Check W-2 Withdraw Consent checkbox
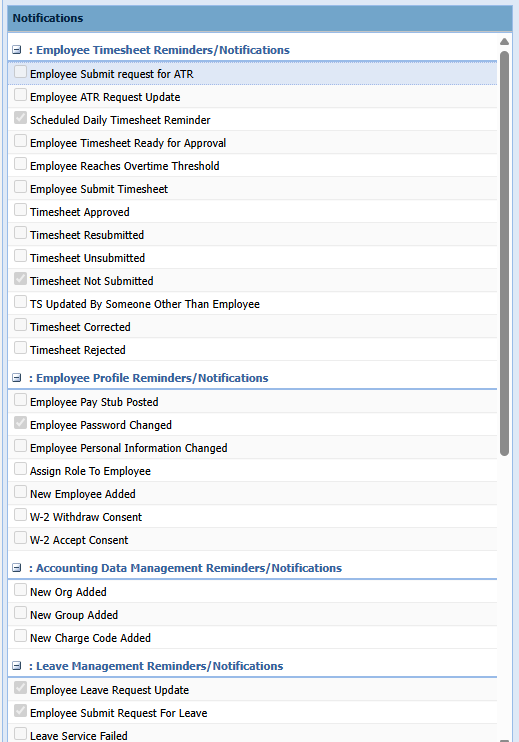This screenshot has height=742, width=519. click(20, 515)
